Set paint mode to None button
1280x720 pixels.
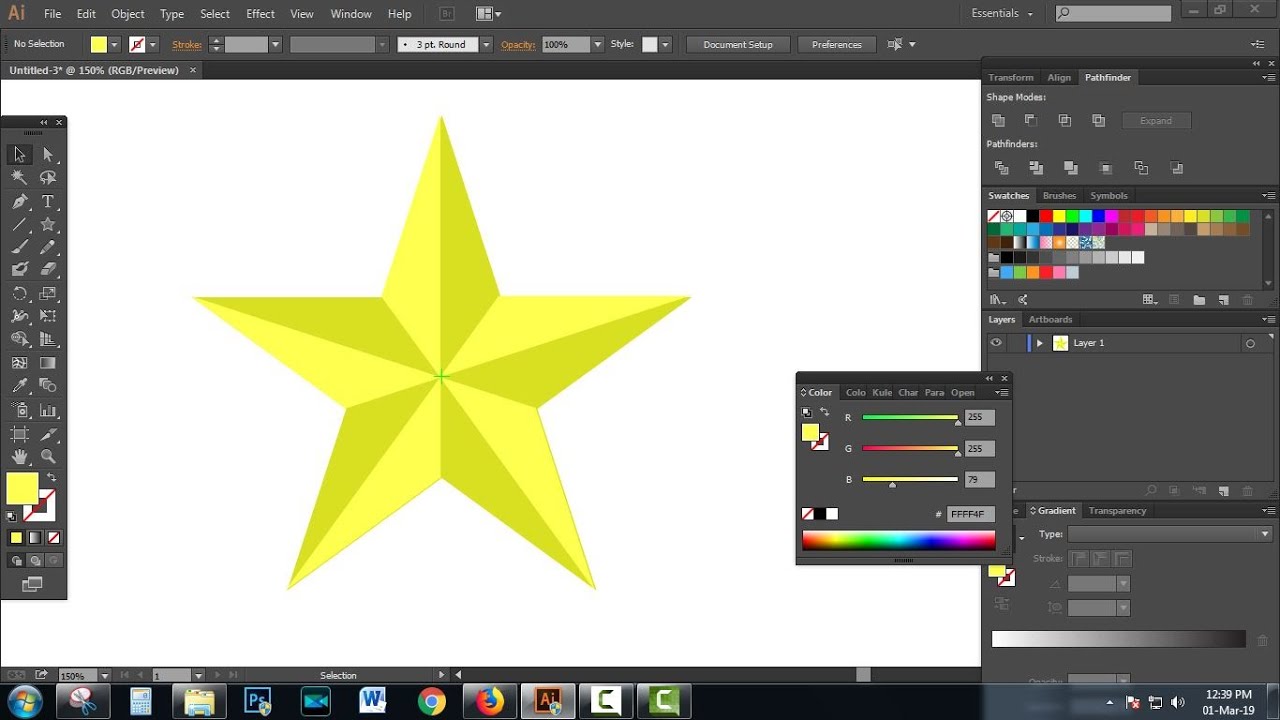tap(54, 538)
